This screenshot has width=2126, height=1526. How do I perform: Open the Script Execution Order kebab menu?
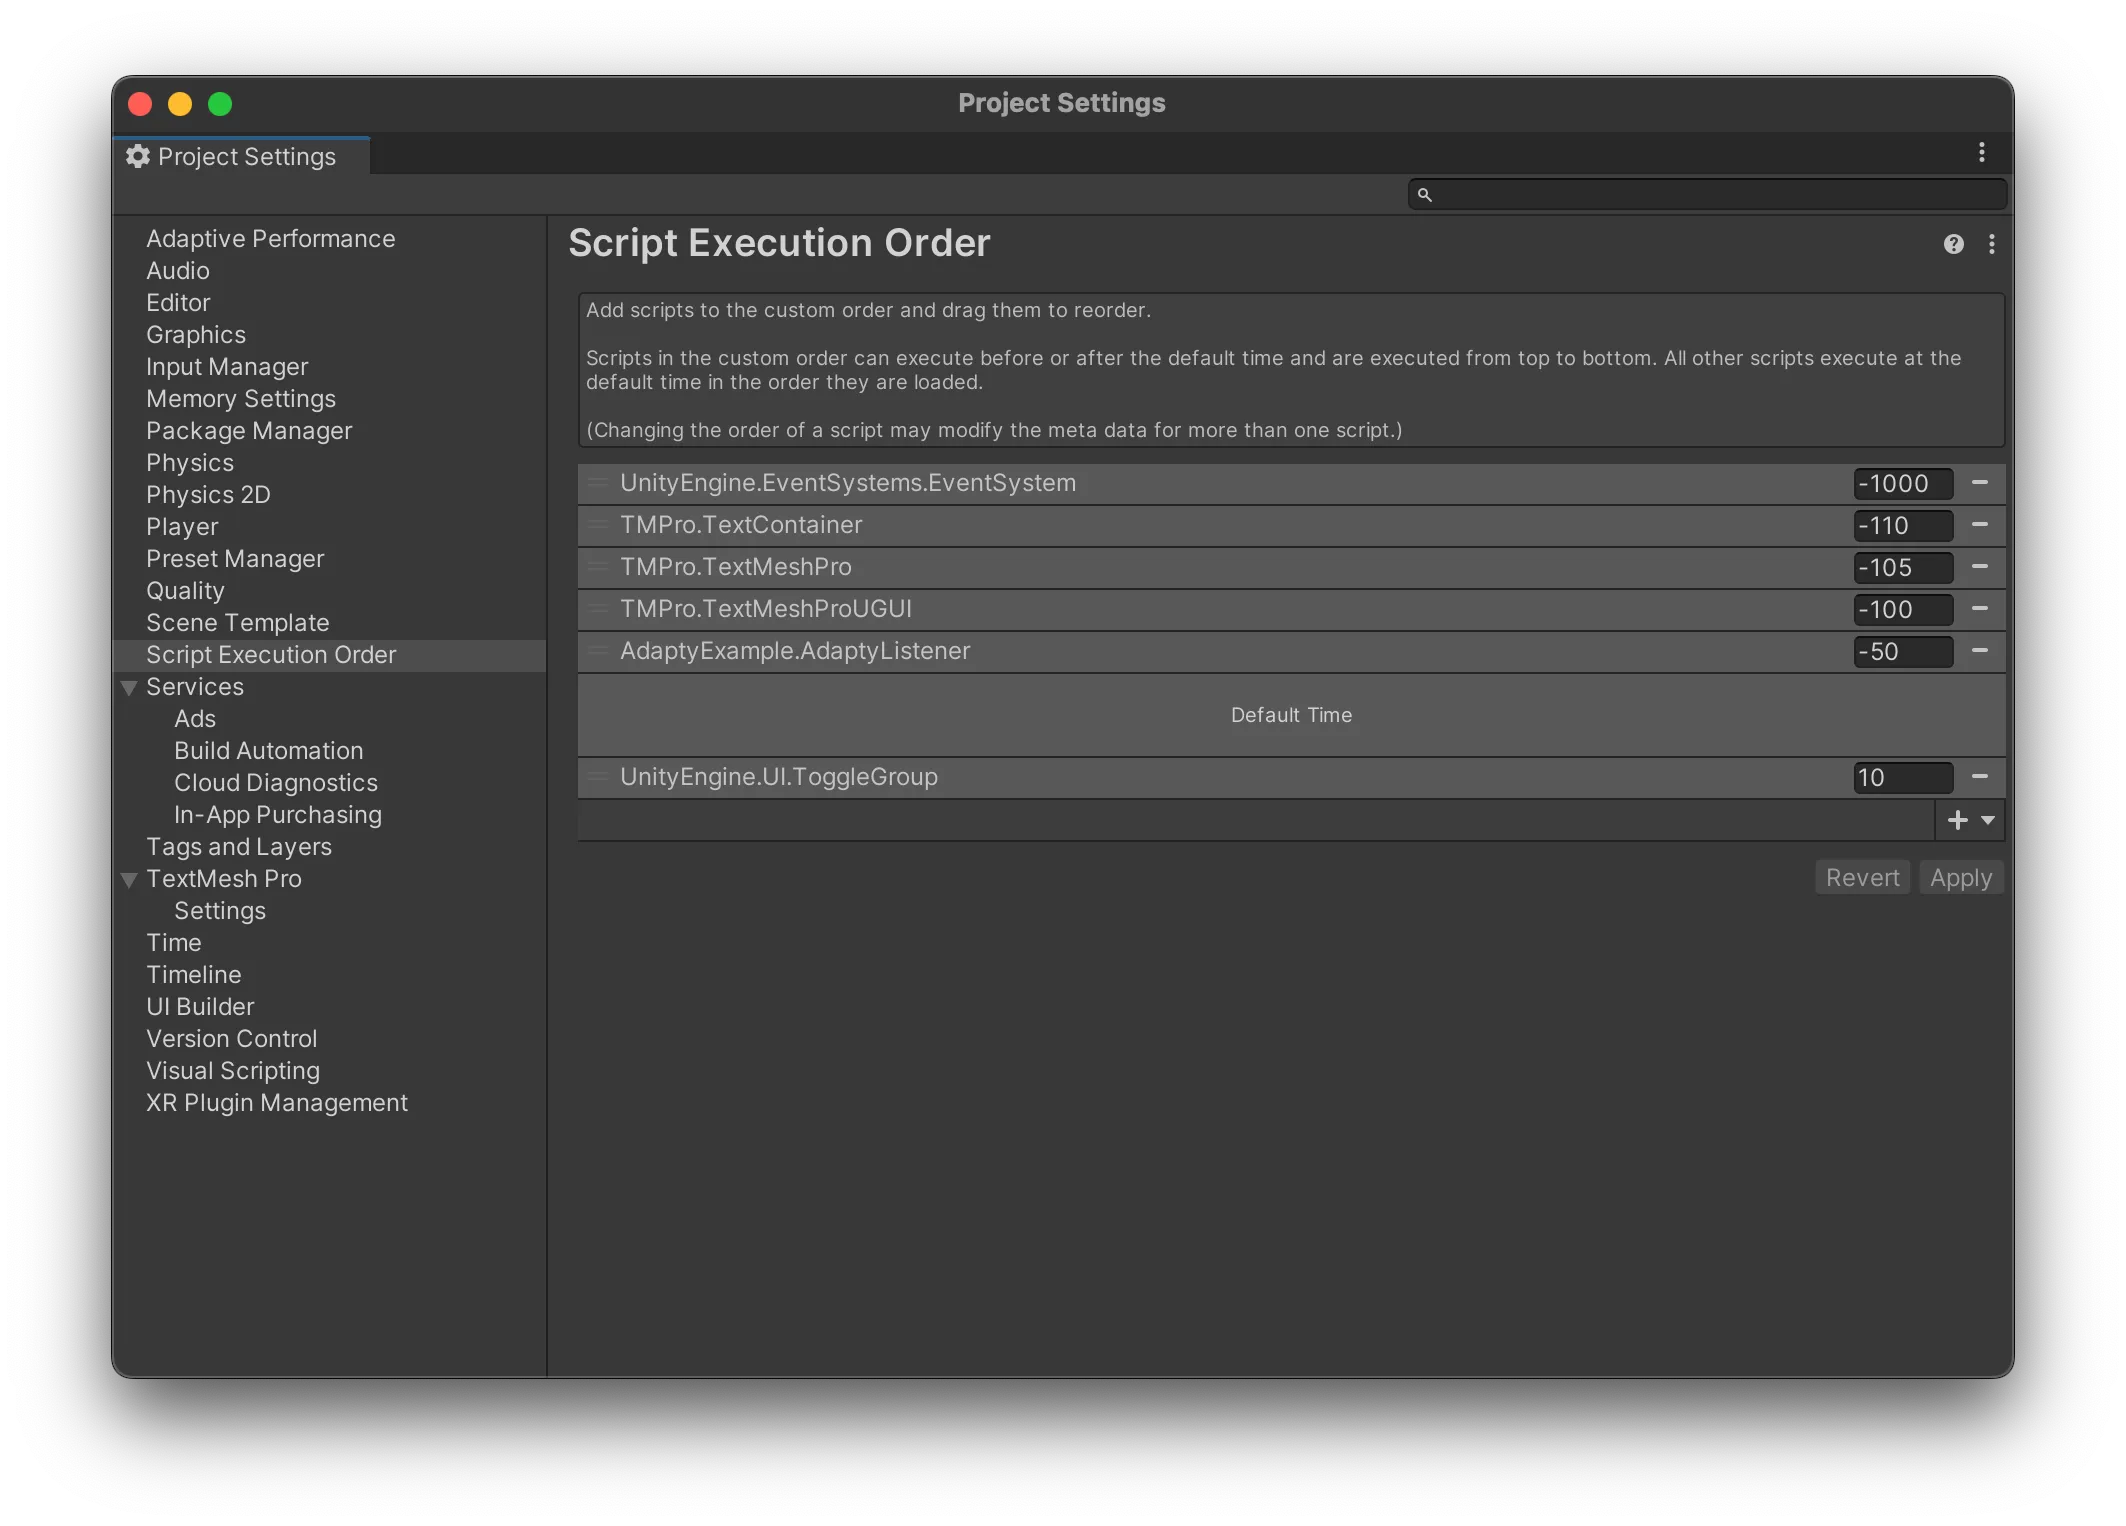point(1992,245)
